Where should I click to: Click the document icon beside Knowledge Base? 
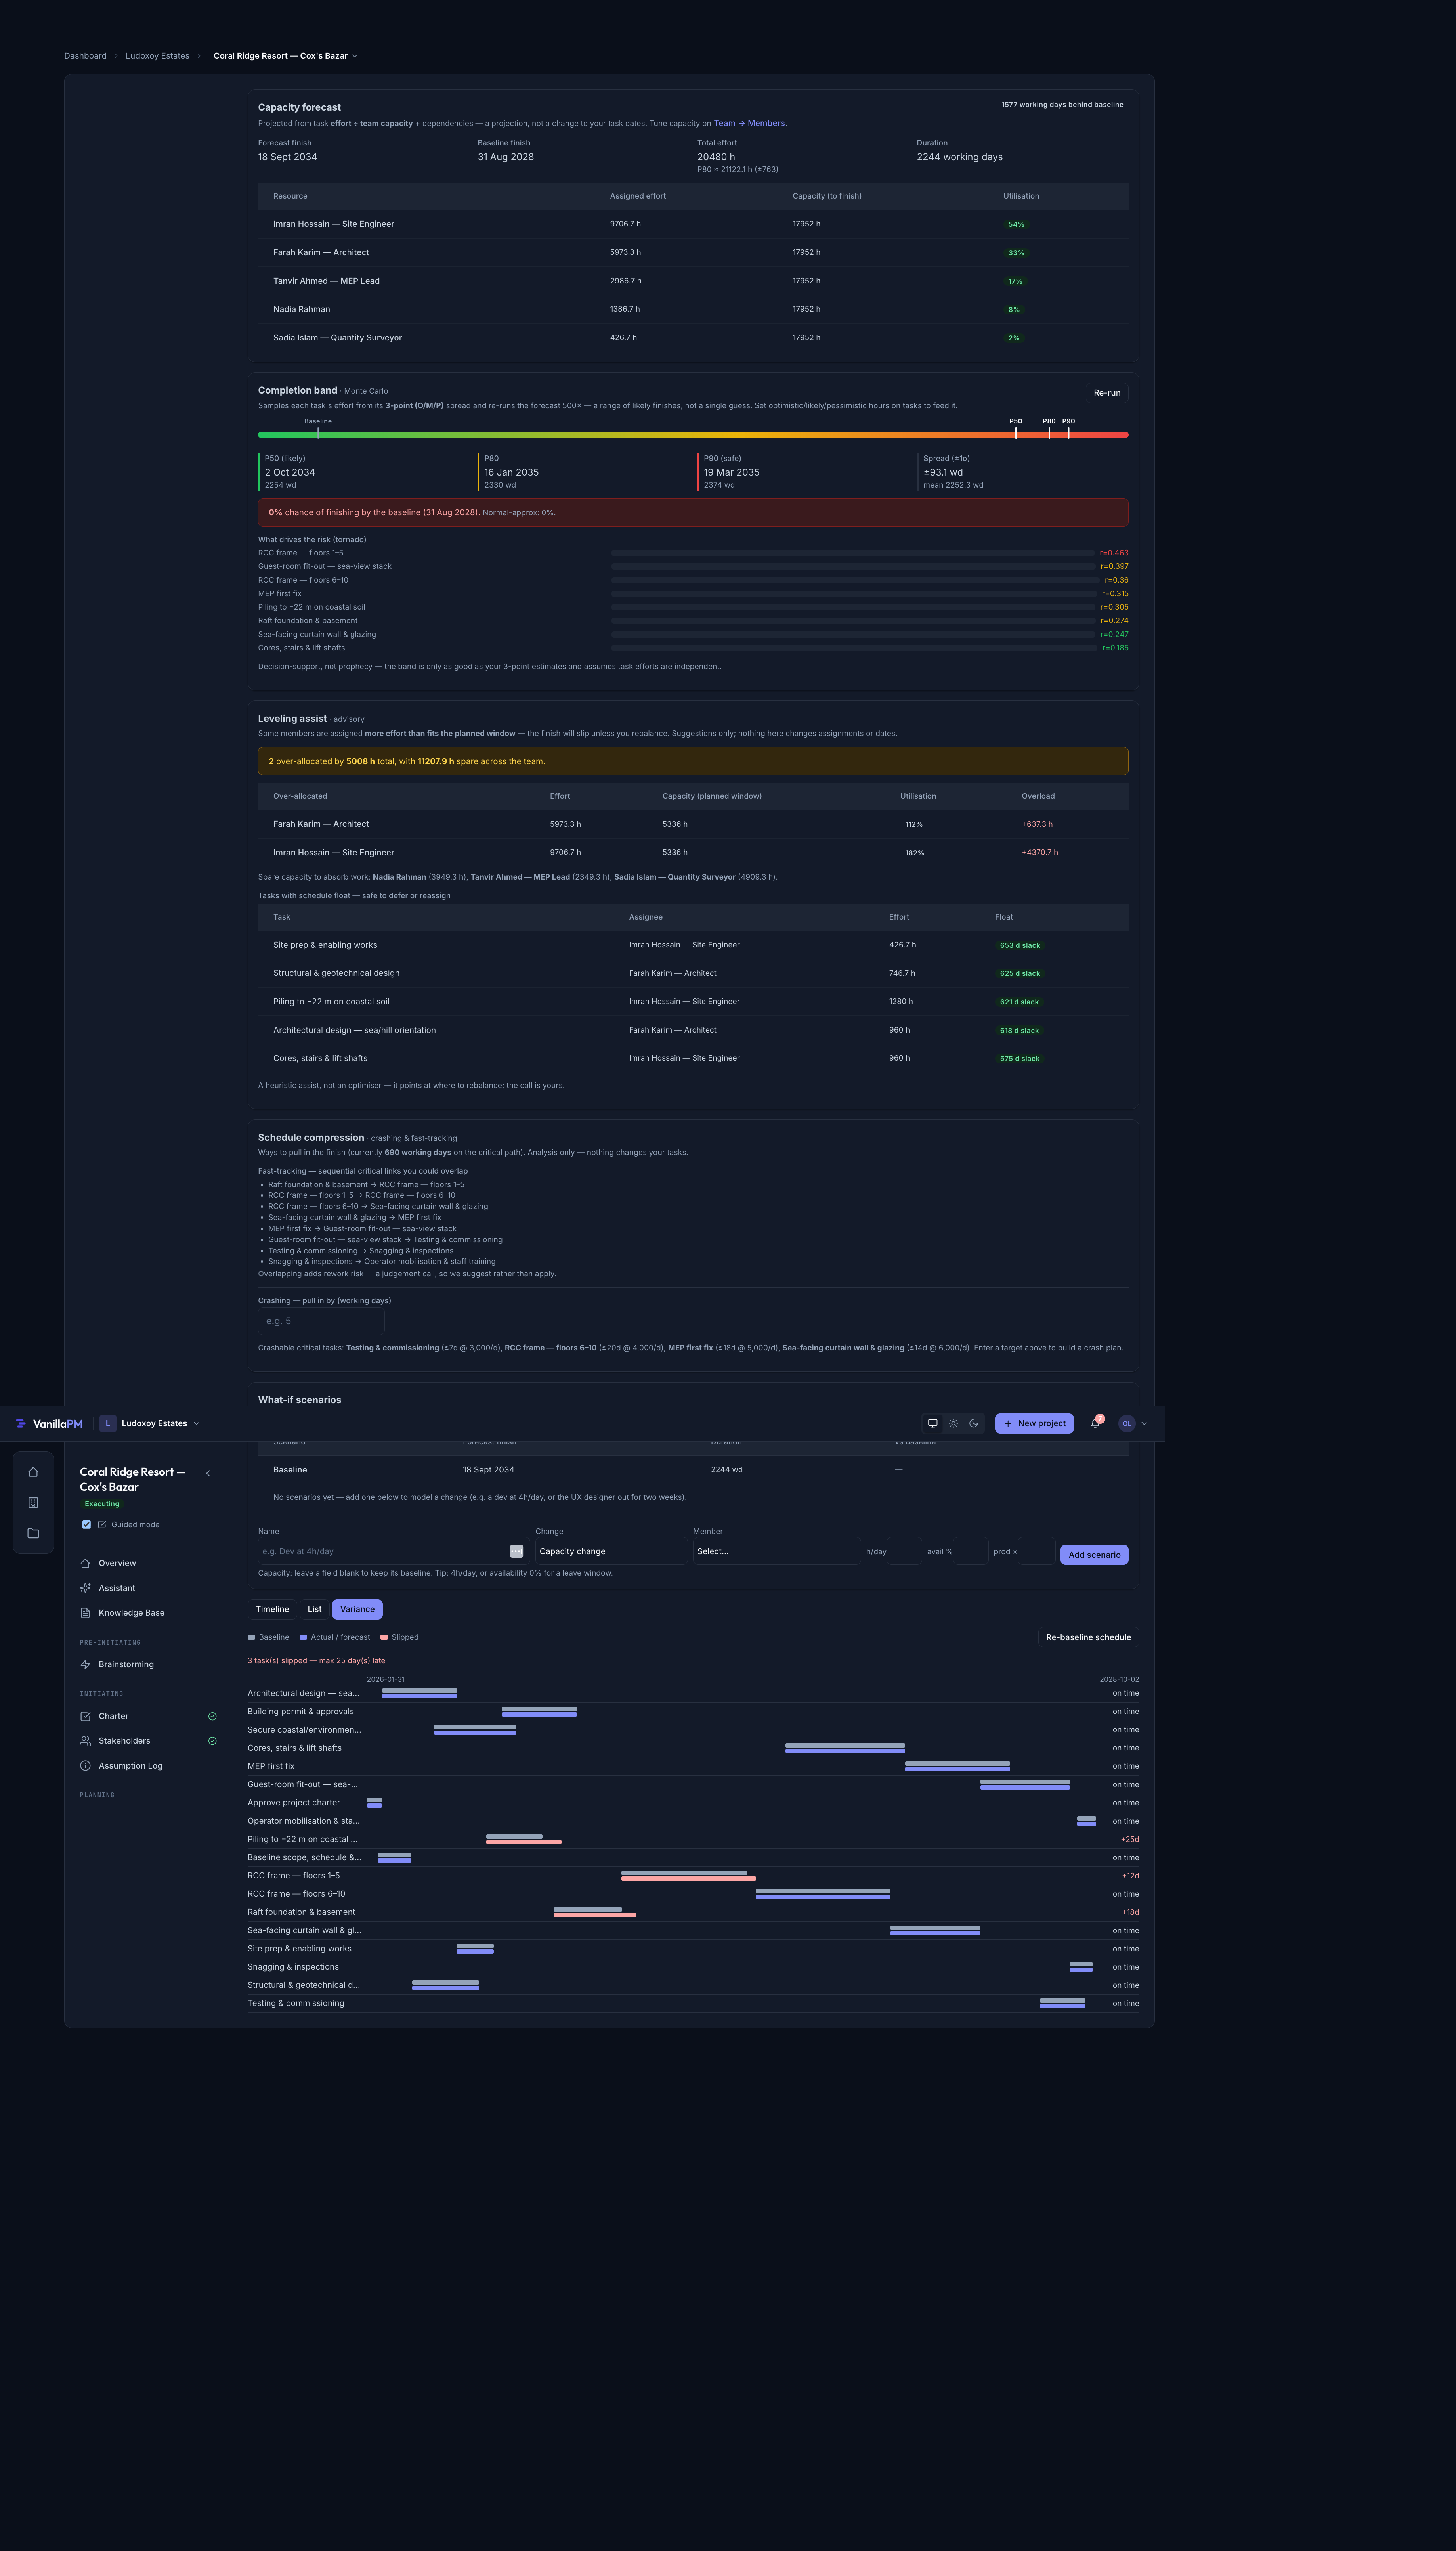point(85,1613)
